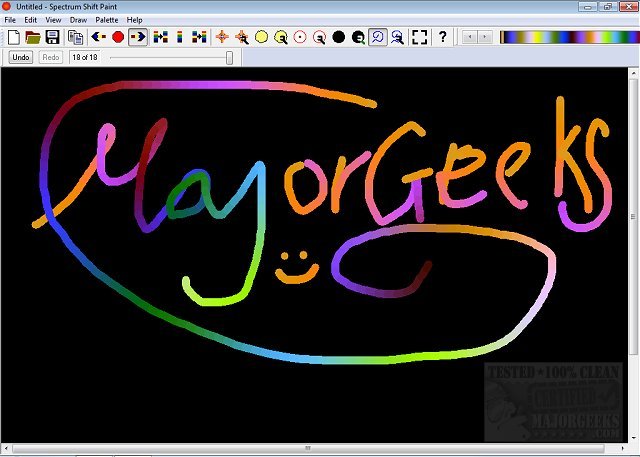Click the palette next right arrow button
Image resolution: width=640 pixels, height=457 pixels.
tap(484, 37)
